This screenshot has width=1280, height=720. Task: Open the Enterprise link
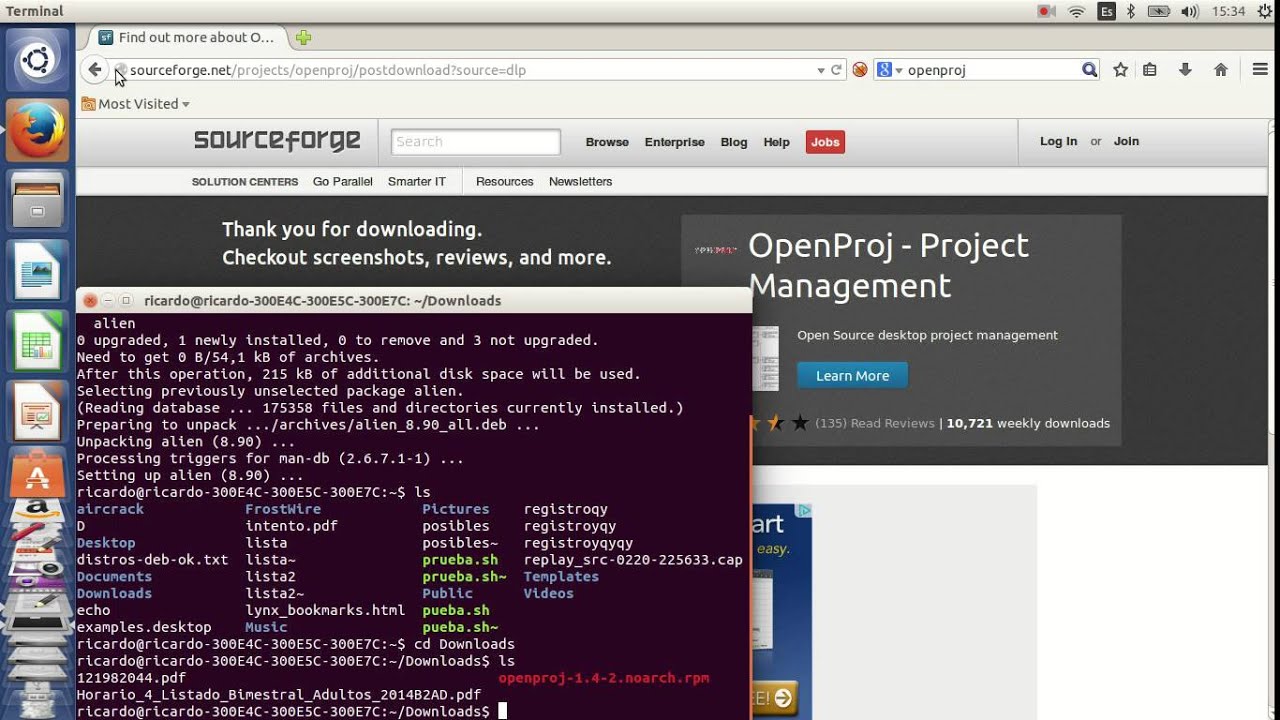pos(674,142)
